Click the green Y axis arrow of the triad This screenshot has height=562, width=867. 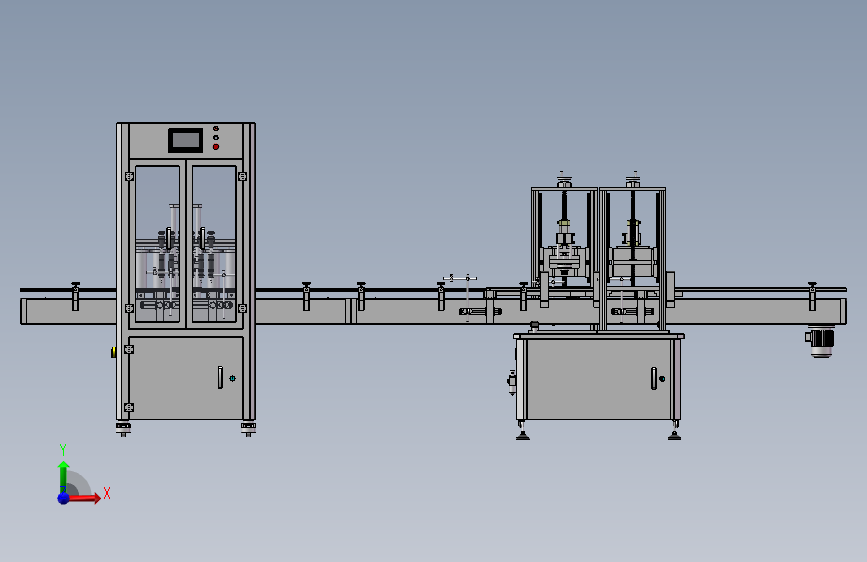[x=63, y=476]
